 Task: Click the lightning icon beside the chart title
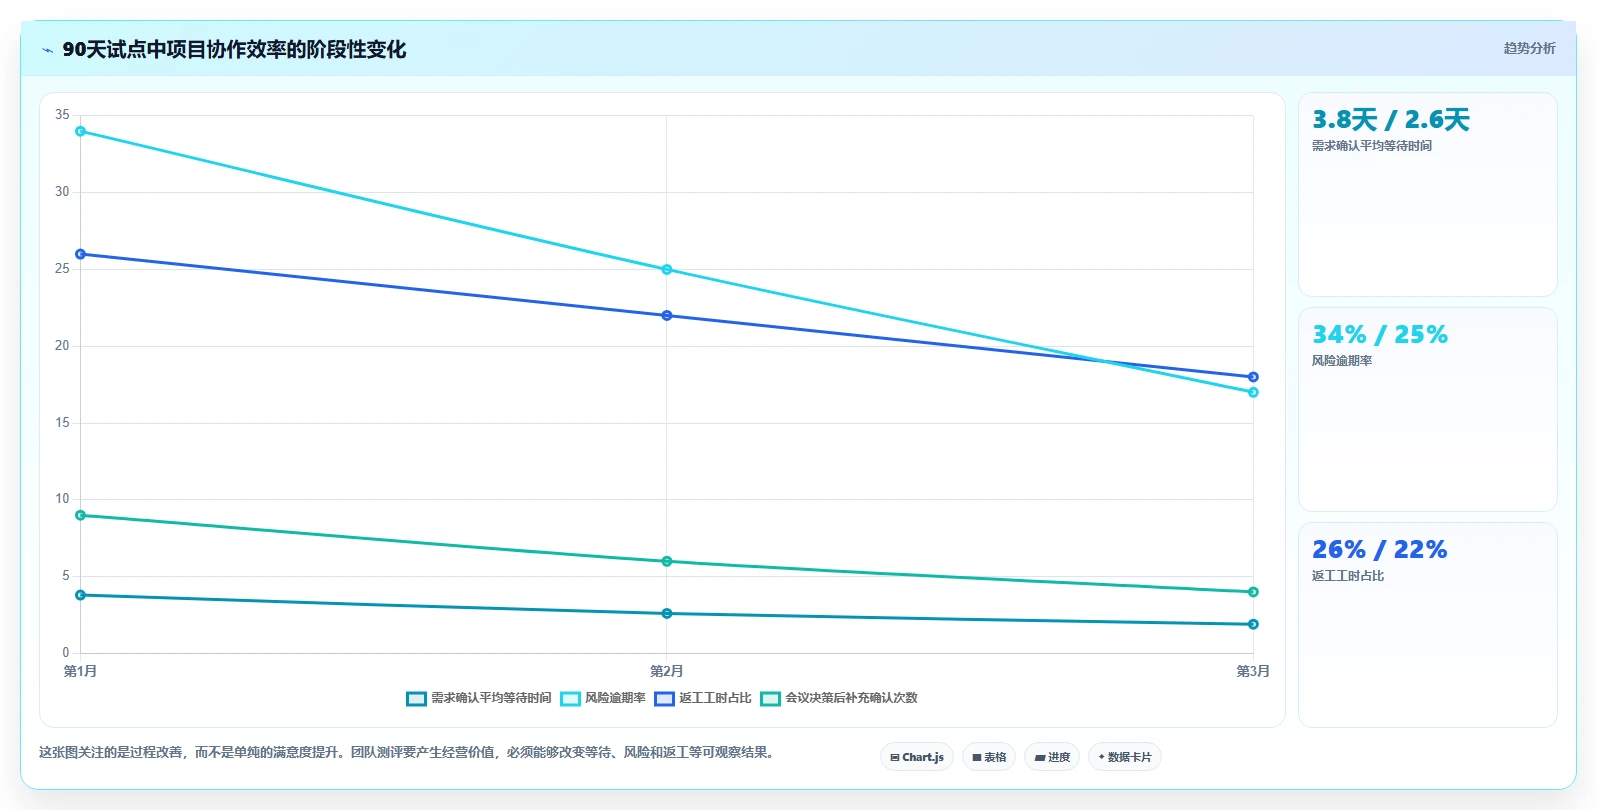tap(47, 50)
